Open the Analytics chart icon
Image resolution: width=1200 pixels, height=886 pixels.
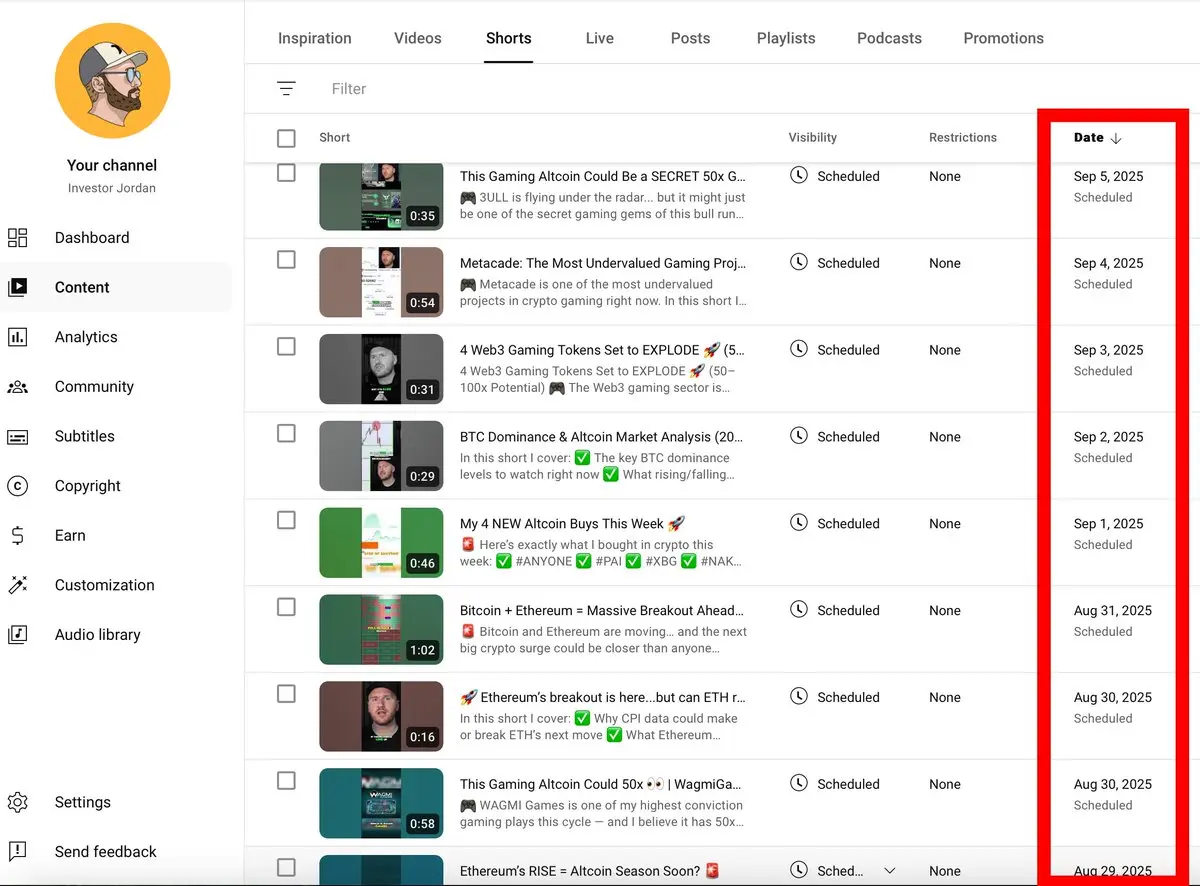click(x=17, y=337)
